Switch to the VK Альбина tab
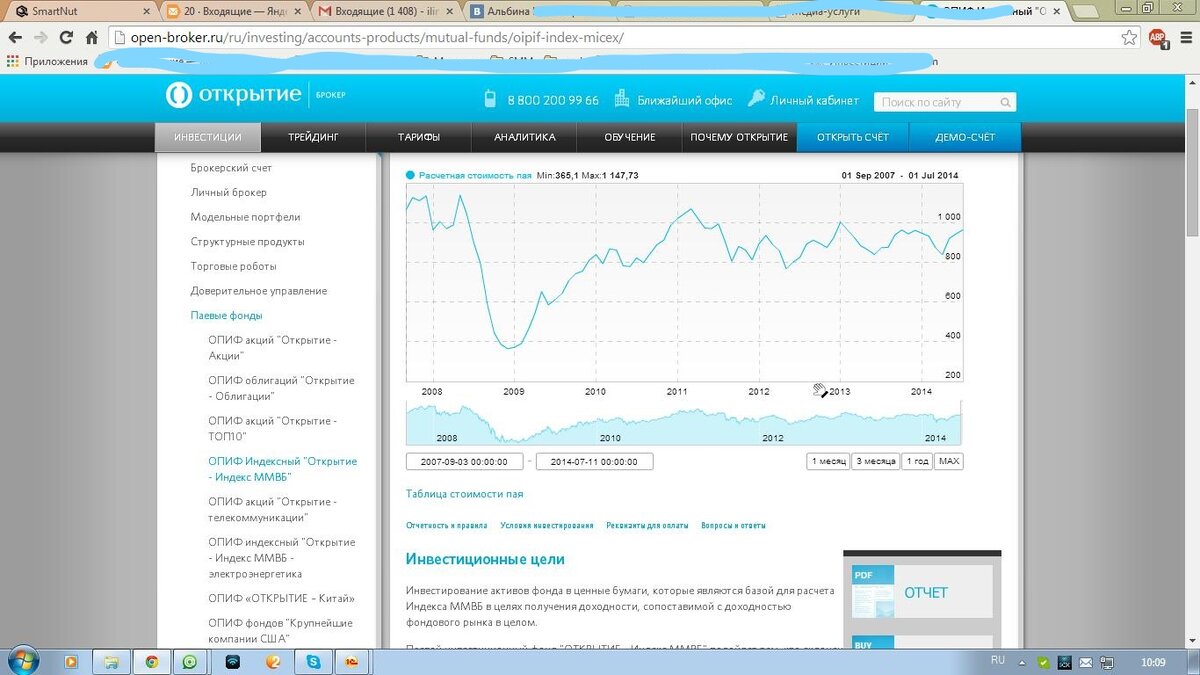 [540, 12]
